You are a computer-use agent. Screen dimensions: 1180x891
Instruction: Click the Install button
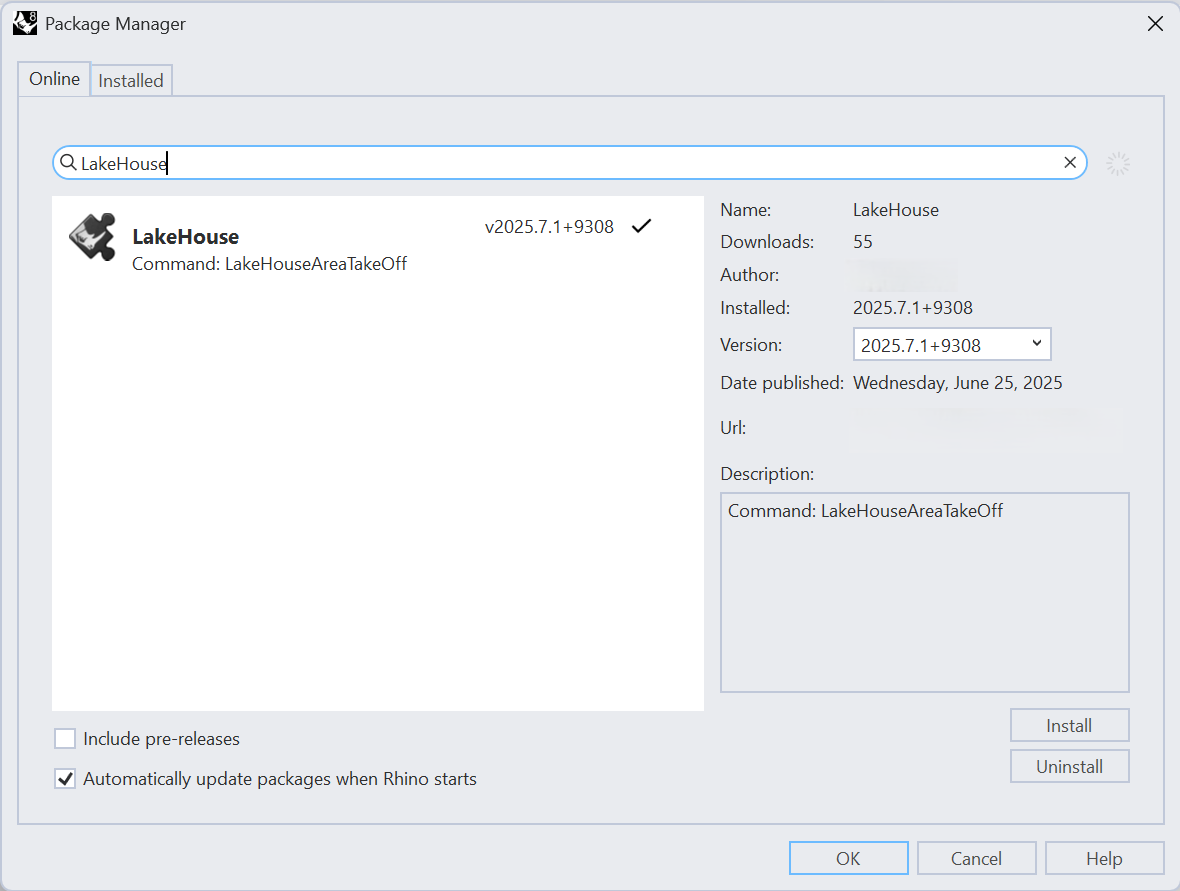[1069, 725]
